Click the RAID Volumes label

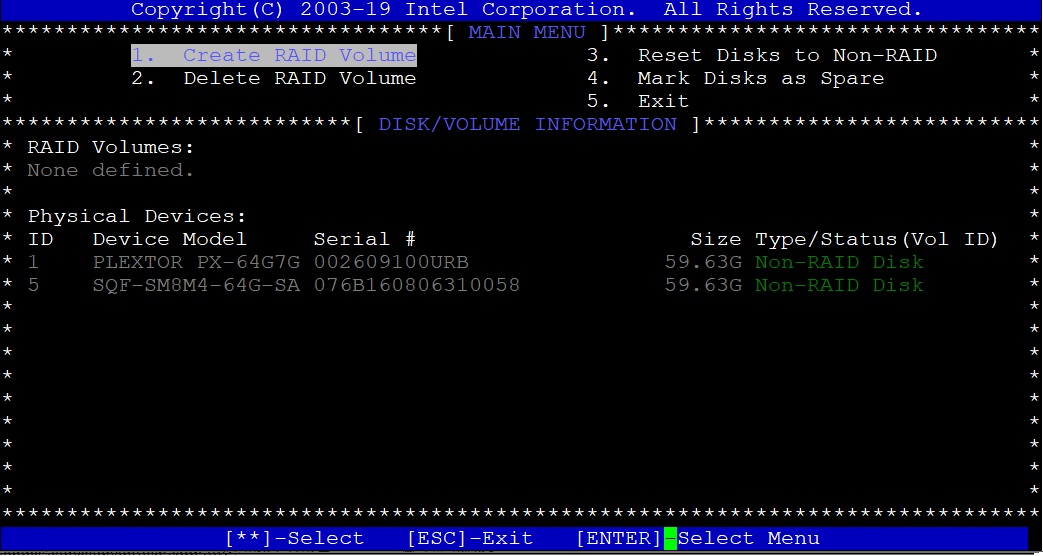click(x=111, y=147)
